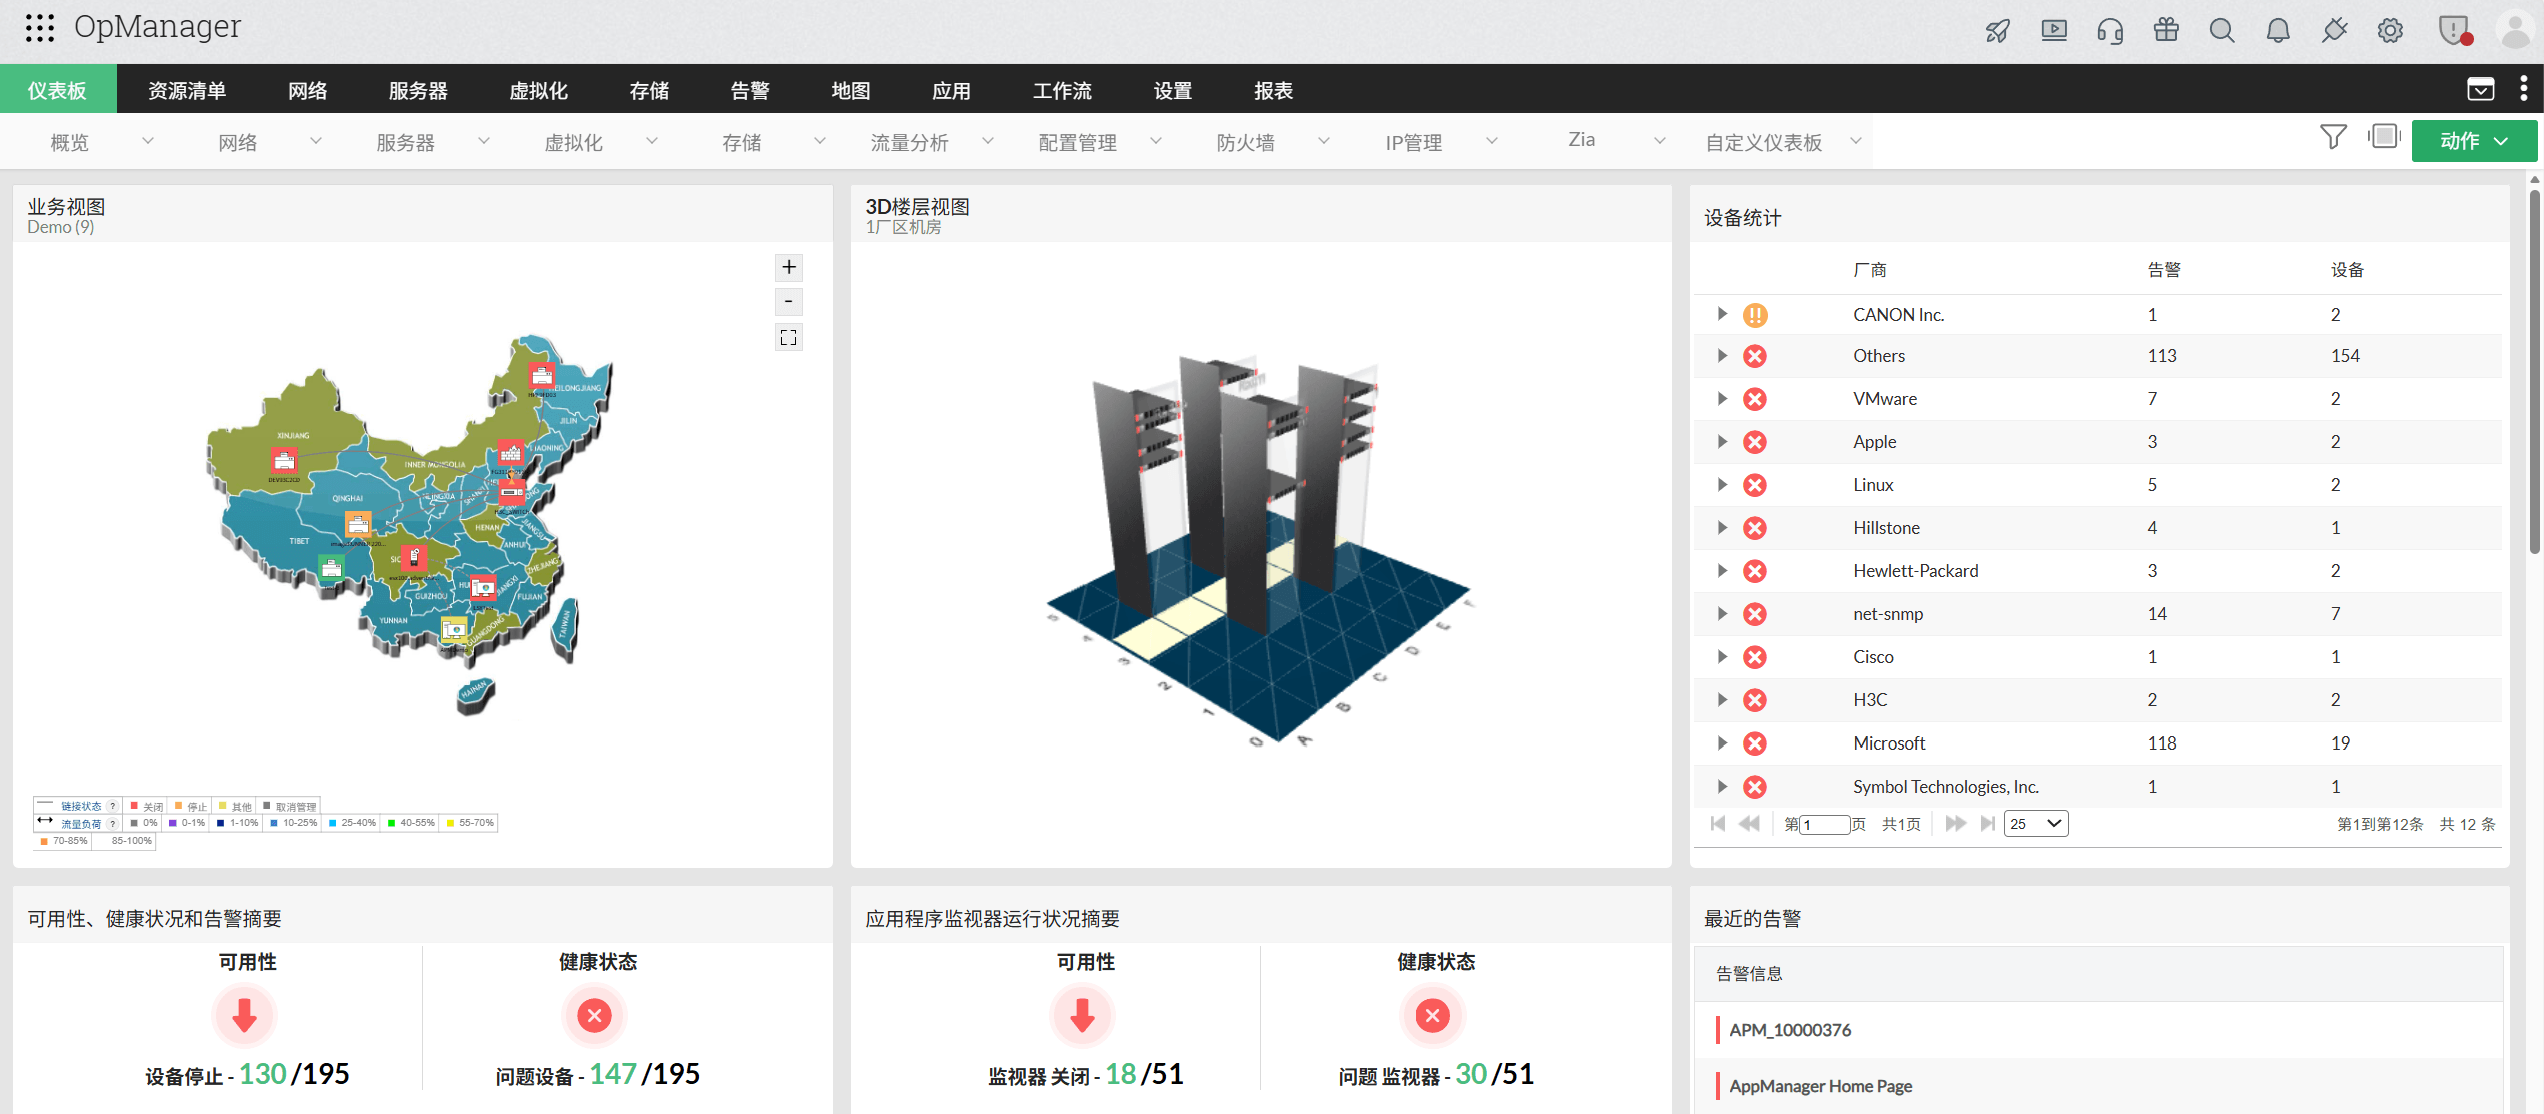Expand the Microsoft vendor row

(1722, 743)
